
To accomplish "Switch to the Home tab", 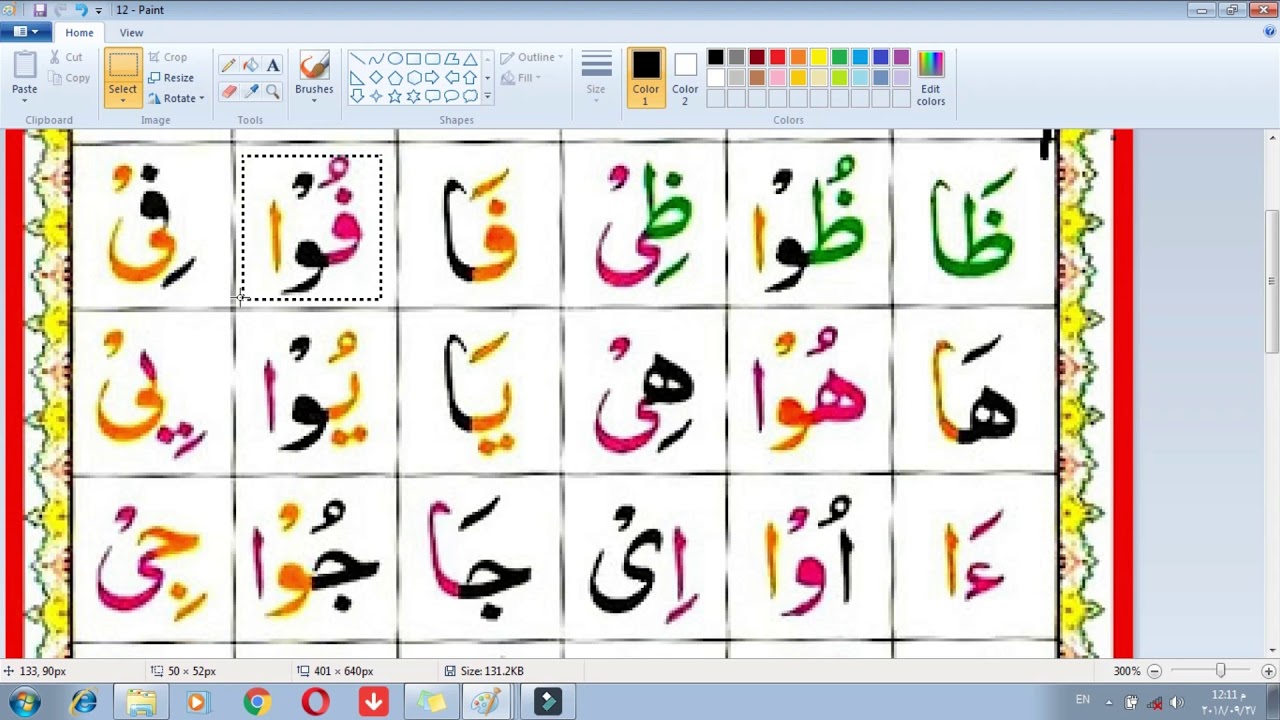I will pyautogui.click(x=79, y=33).
